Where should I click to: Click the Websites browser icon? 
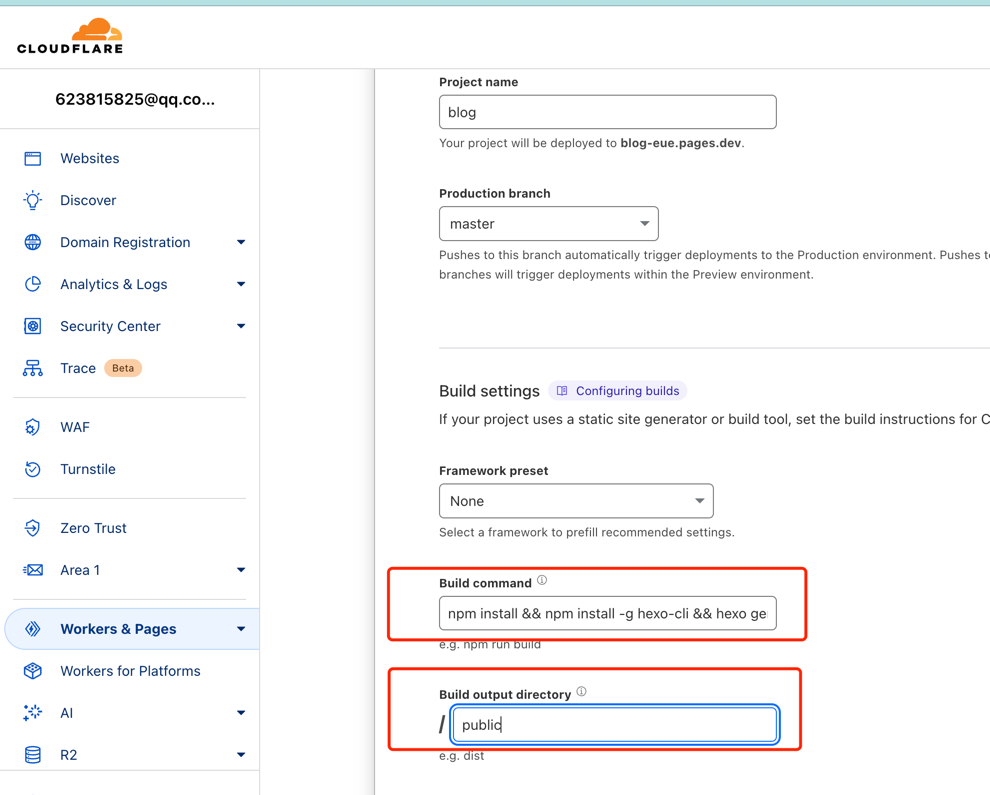coord(33,158)
